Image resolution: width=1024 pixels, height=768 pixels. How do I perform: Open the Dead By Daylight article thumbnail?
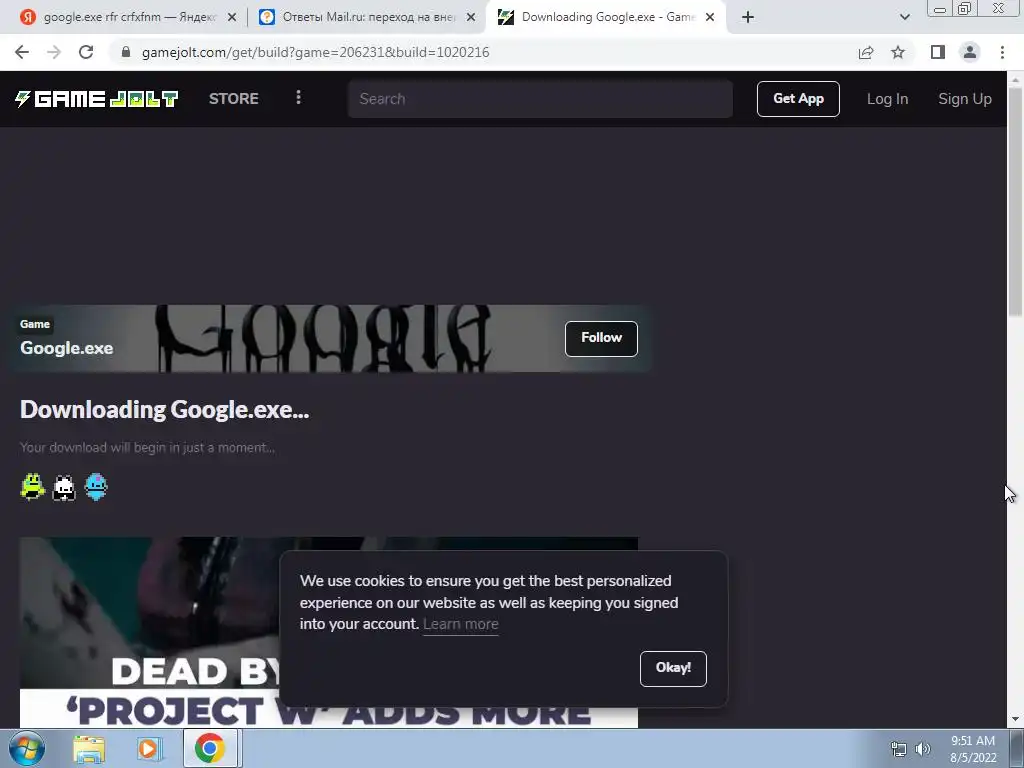point(328,632)
